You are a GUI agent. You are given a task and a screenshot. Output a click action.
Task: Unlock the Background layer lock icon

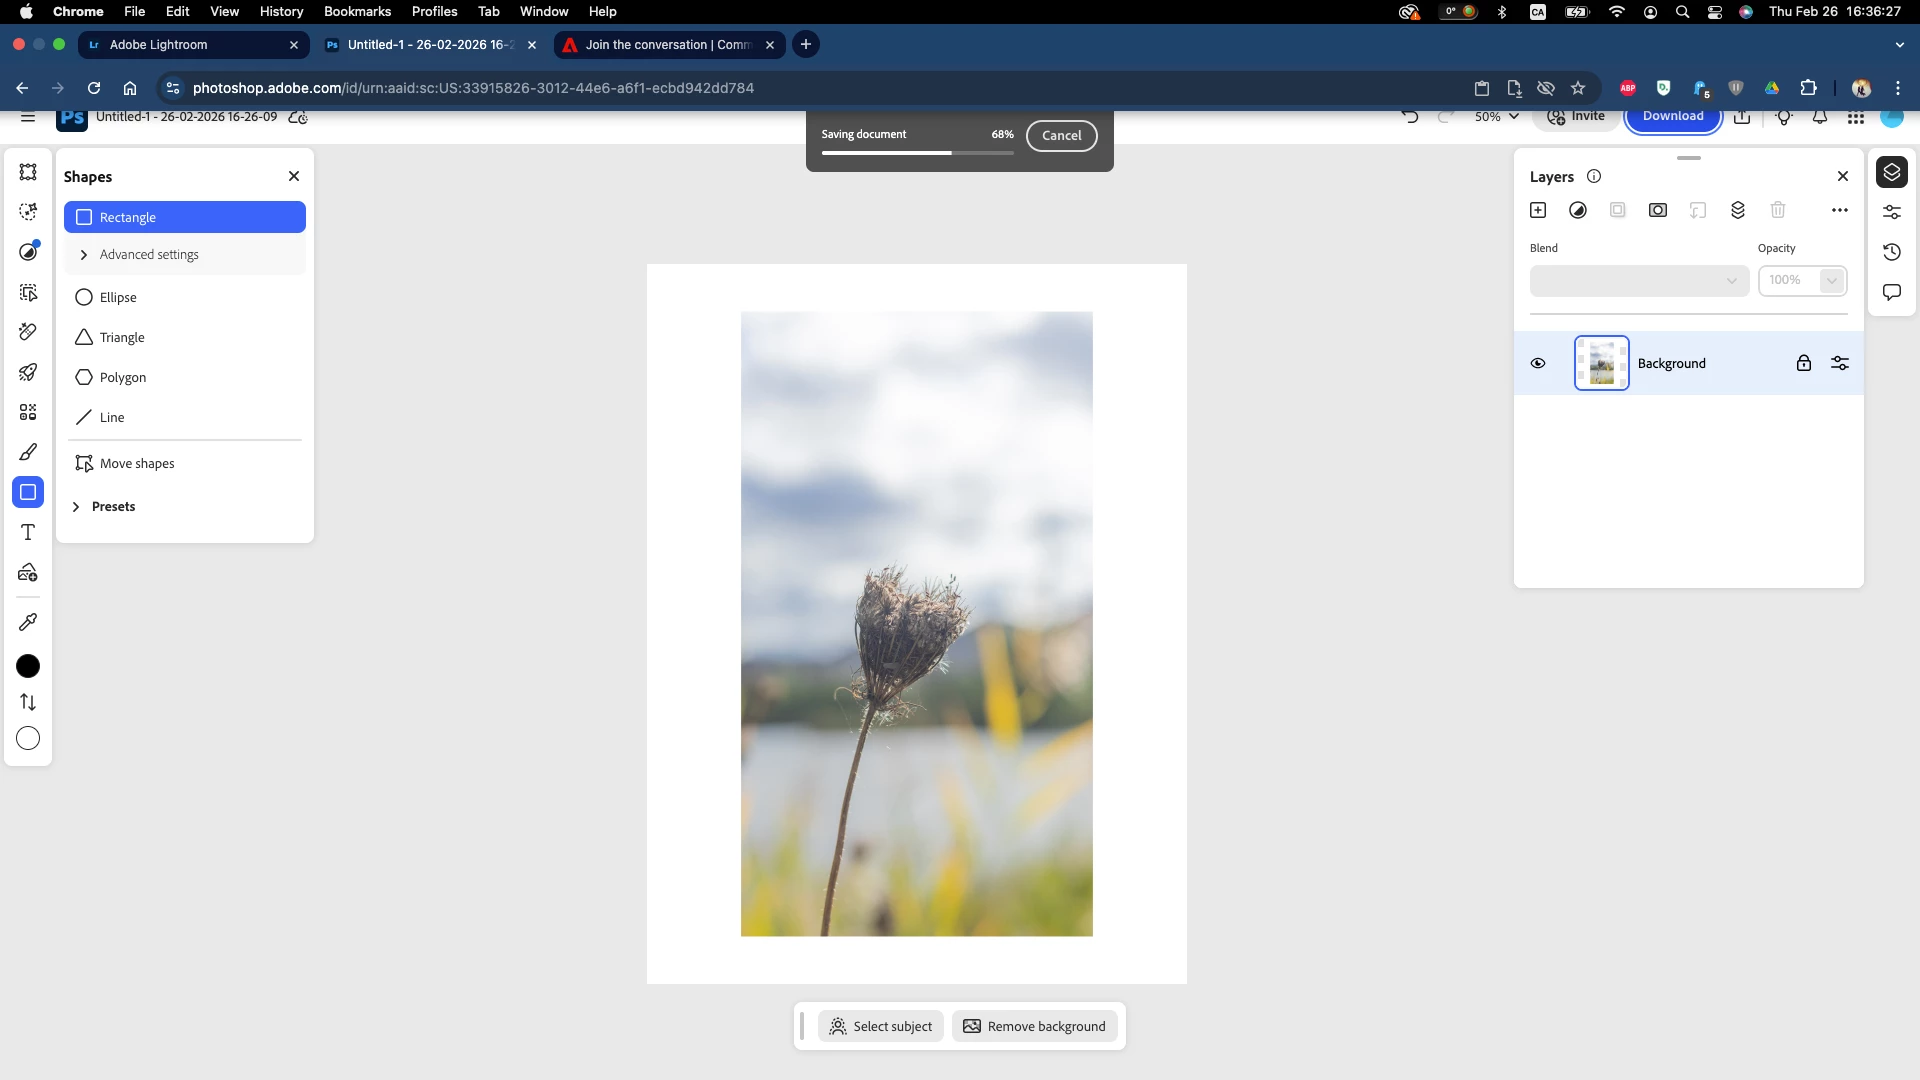(x=1804, y=363)
